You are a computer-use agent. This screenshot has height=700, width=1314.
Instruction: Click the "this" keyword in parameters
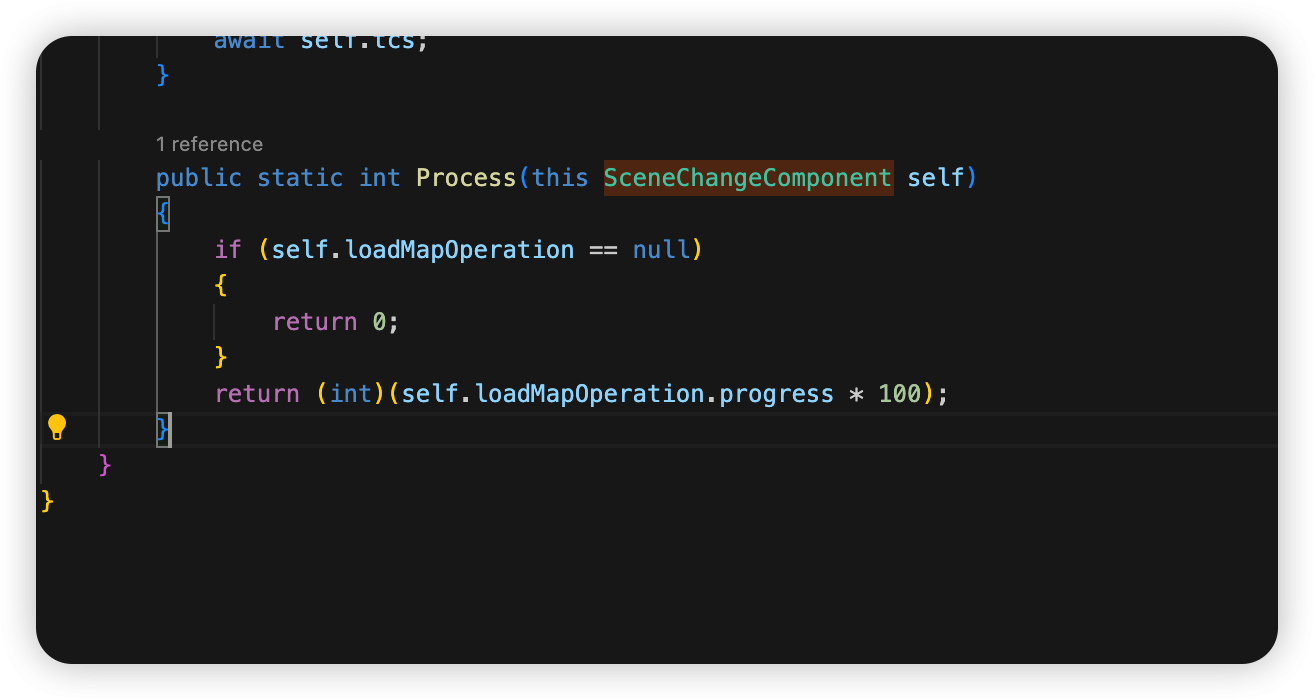tap(560, 178)
